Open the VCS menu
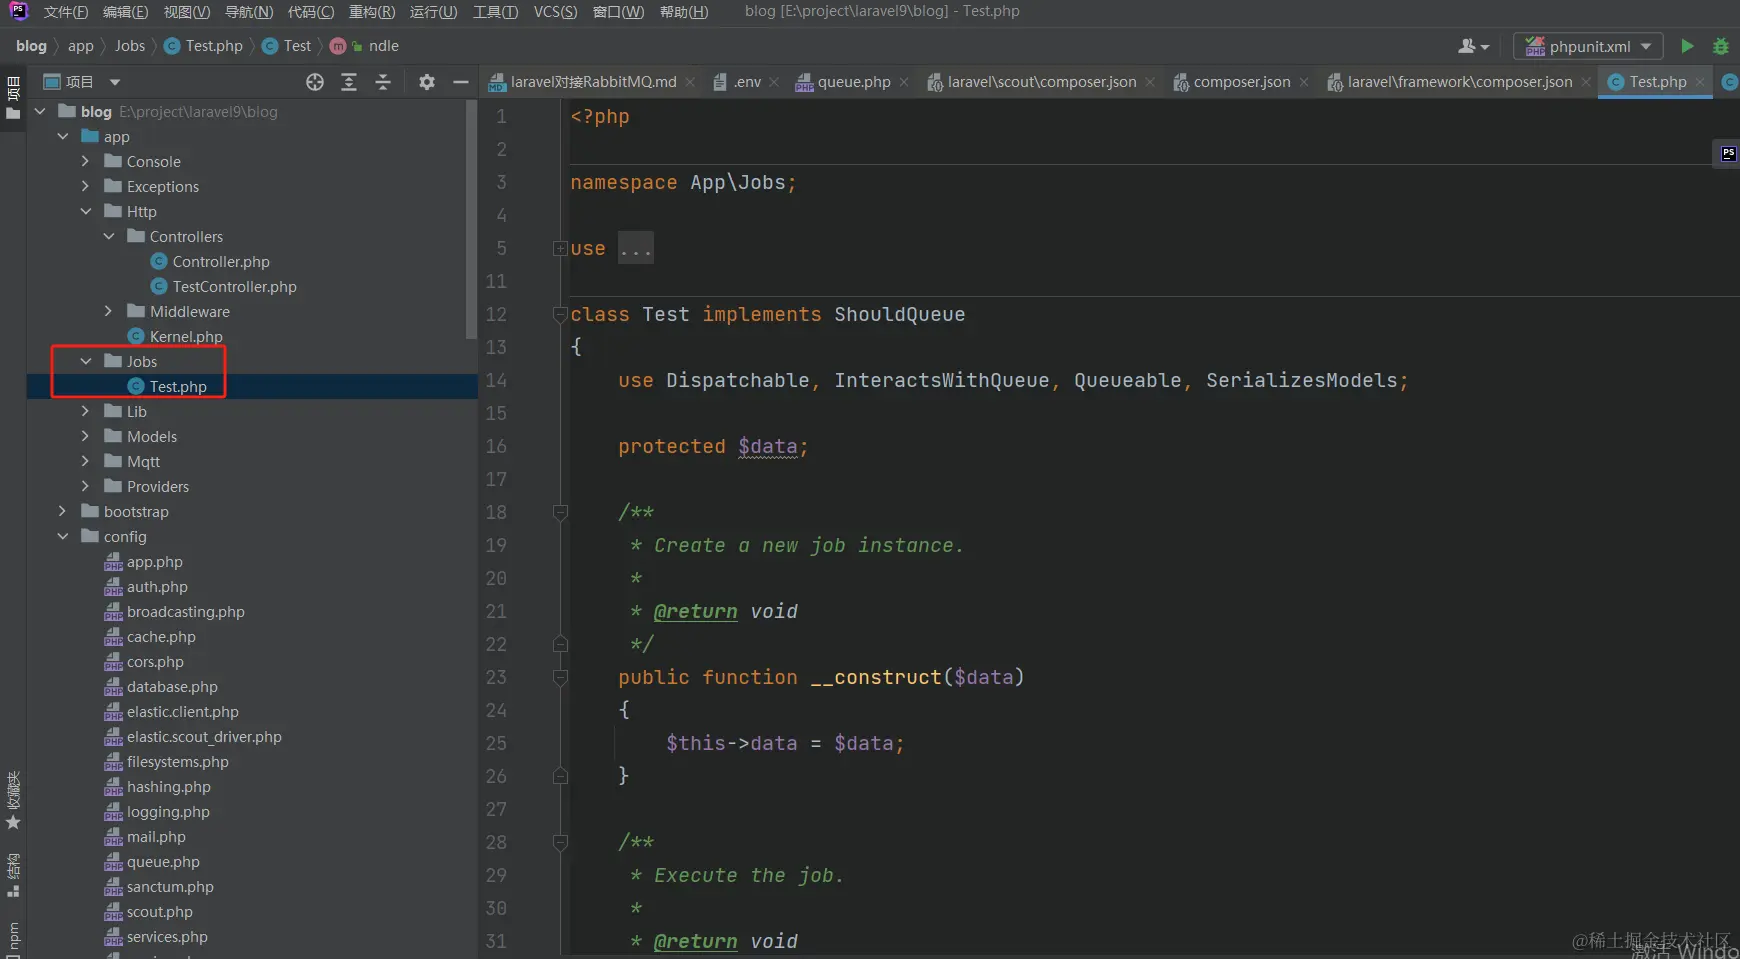The width and height of the screenshot is (1740, 959). (555, 12)
